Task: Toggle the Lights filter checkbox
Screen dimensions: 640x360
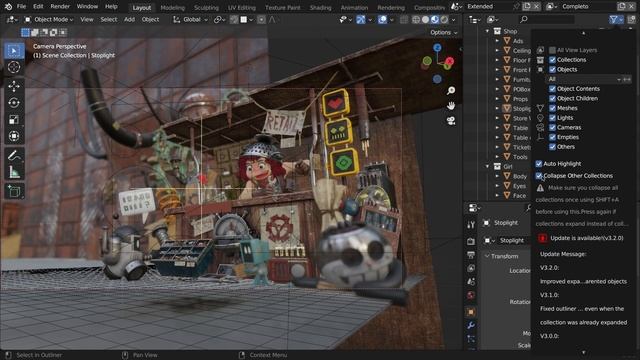Action: 552,118
